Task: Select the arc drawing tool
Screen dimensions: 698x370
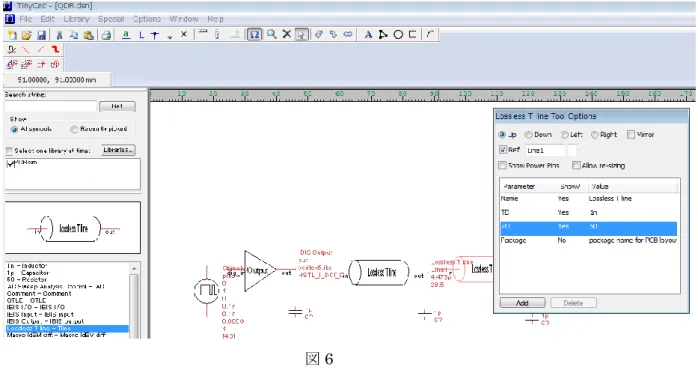Action: tap(430, 35)
